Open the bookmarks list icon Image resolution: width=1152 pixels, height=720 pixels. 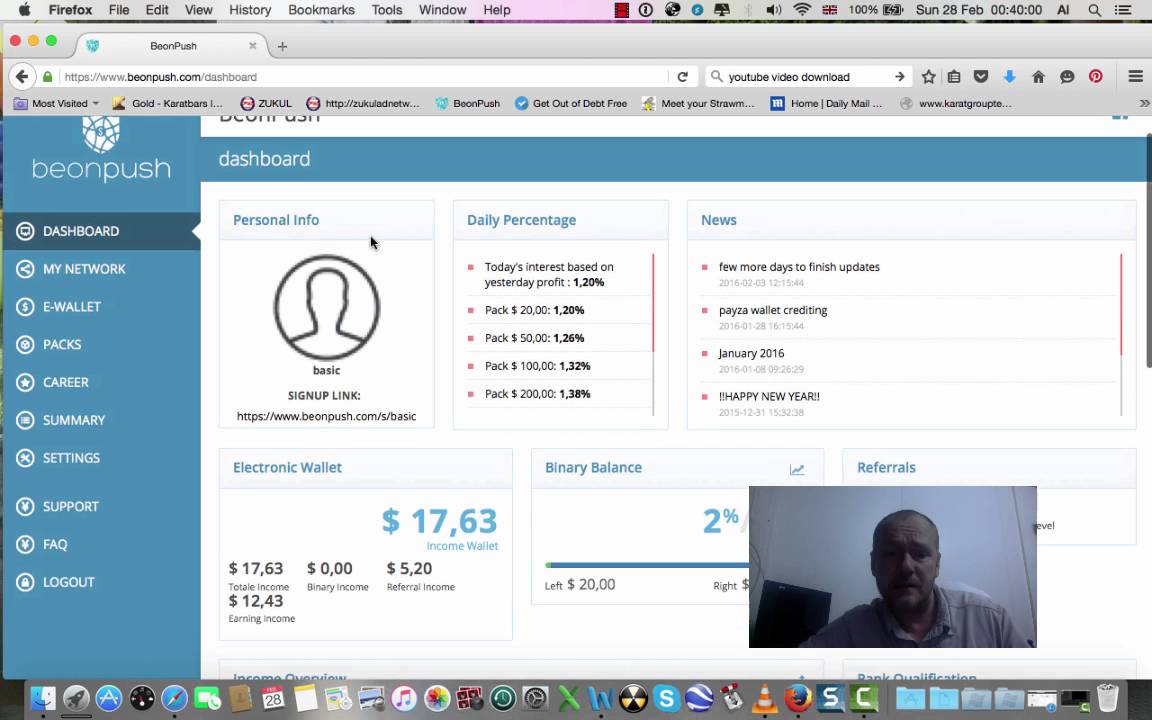click(954, 76)
